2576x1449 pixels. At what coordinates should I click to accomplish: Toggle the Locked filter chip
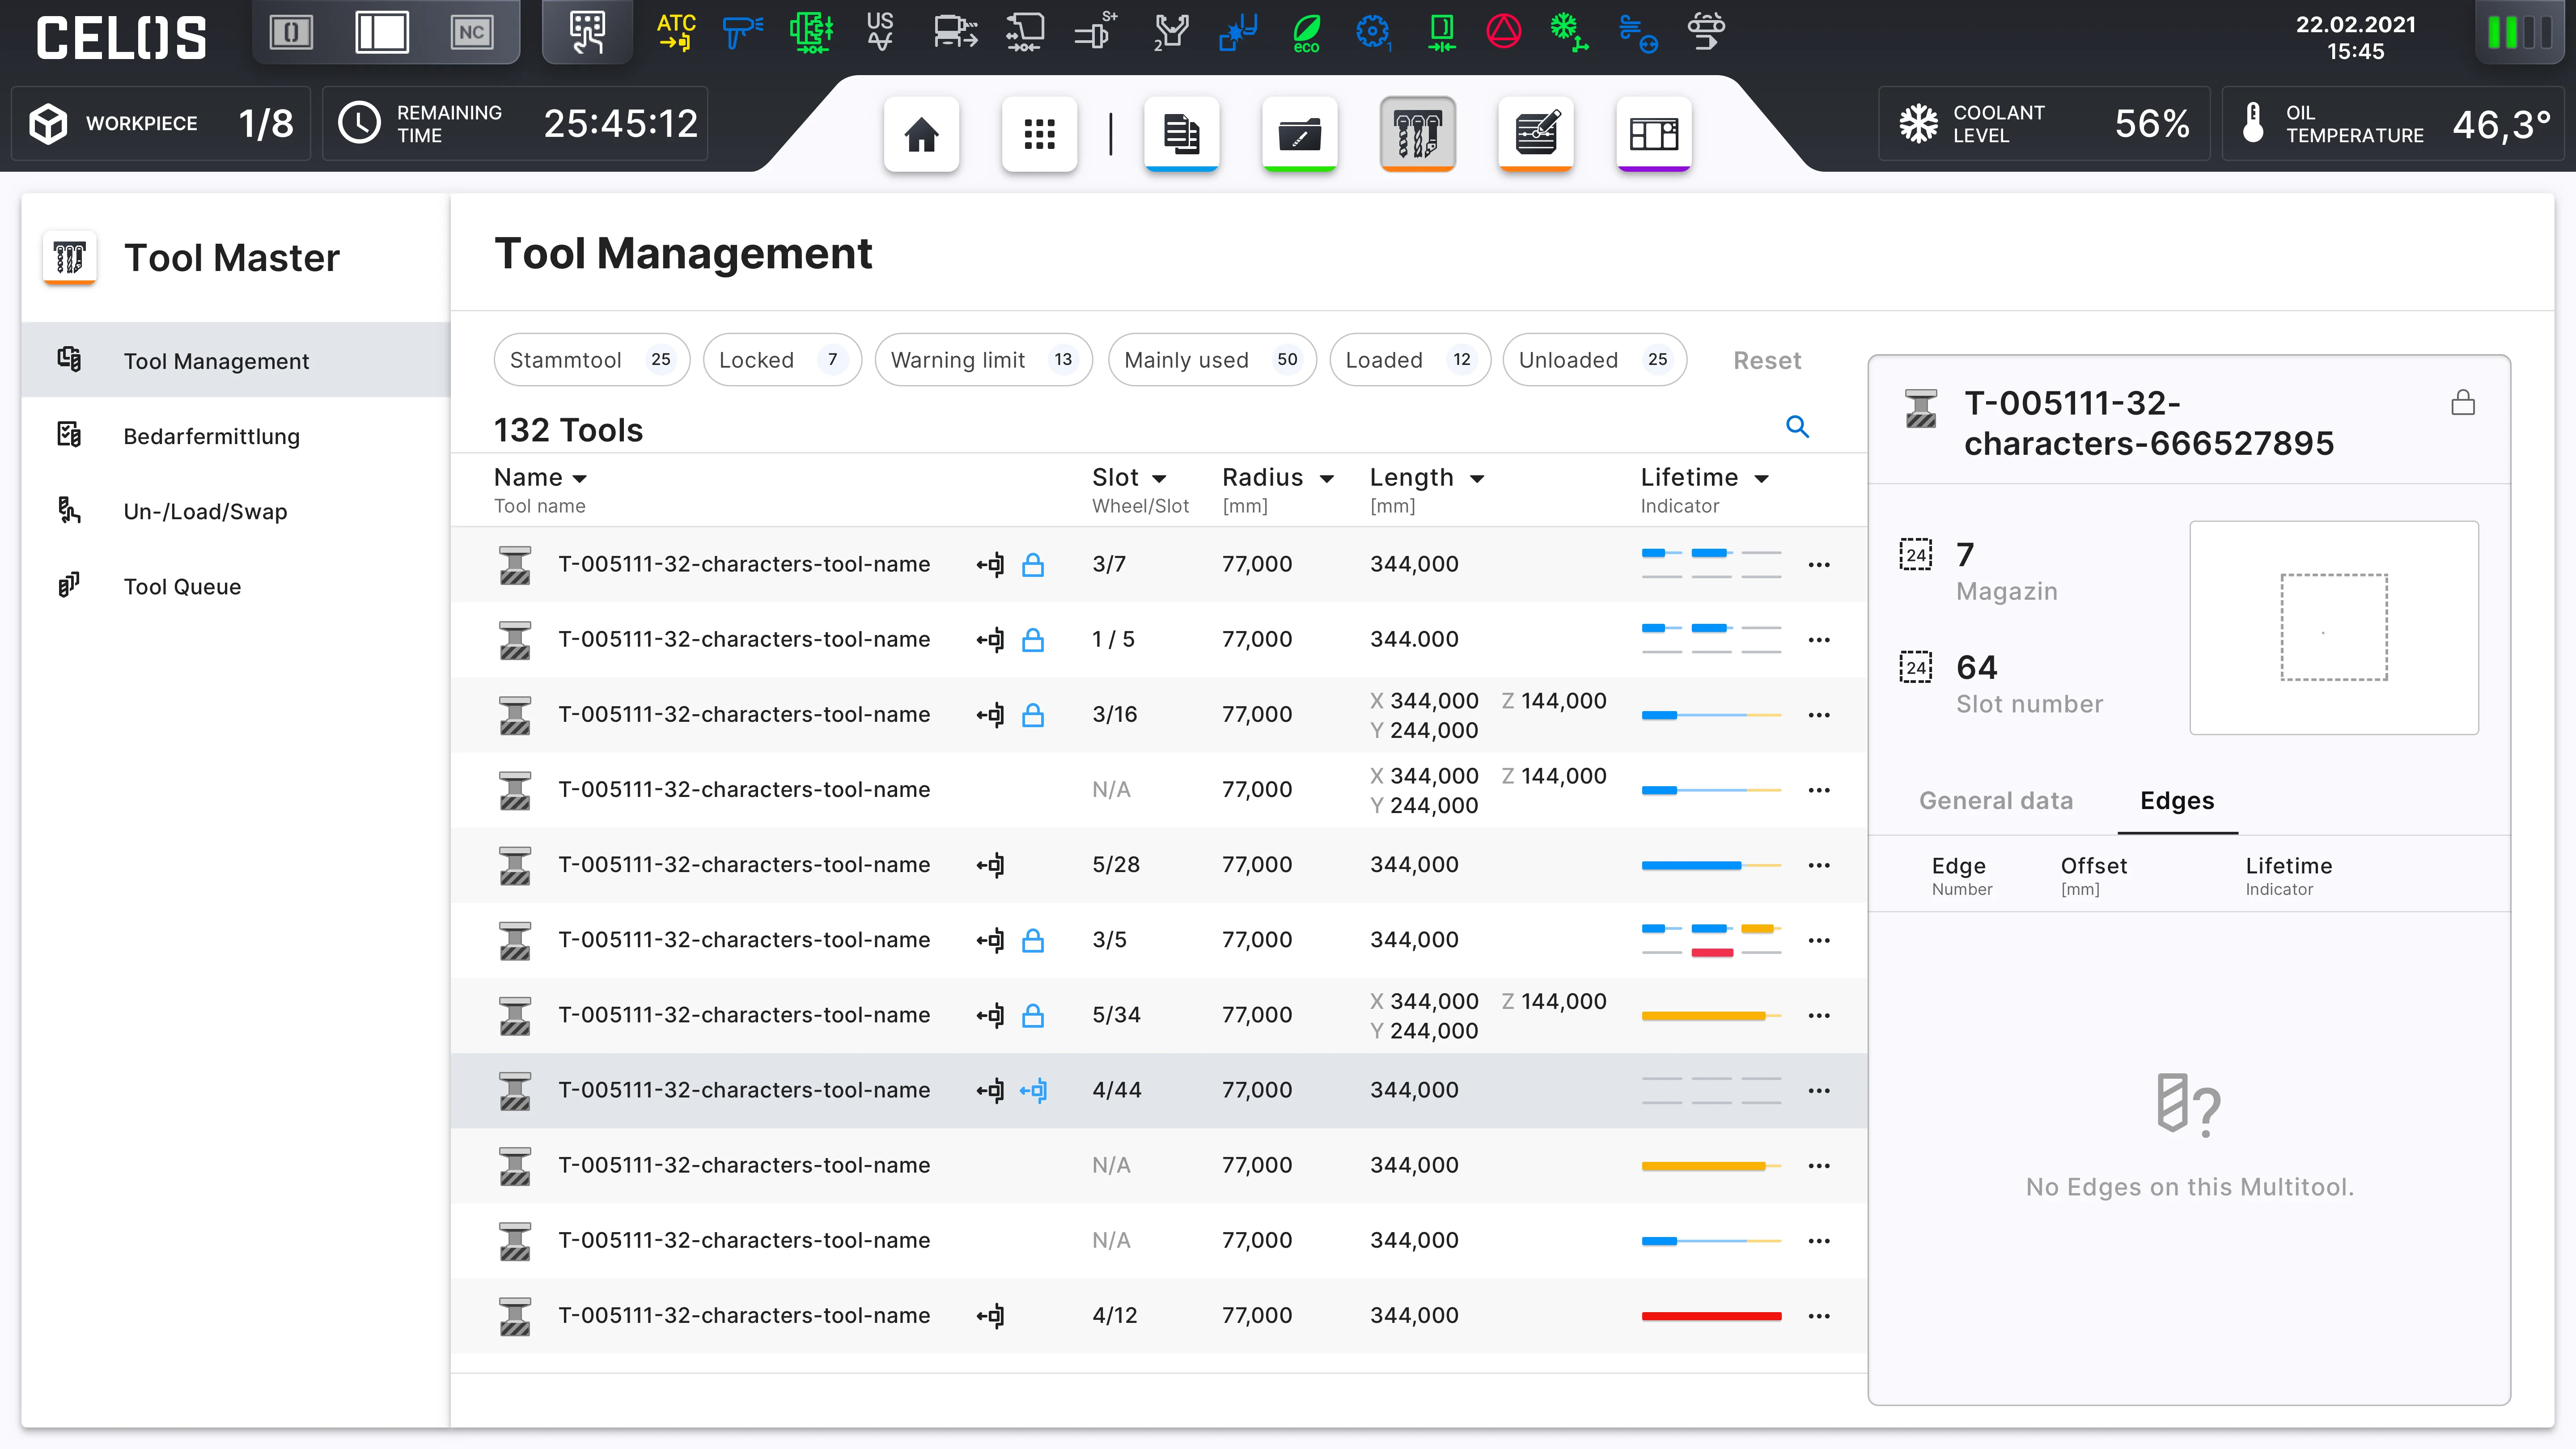pyautogui.click(x=782, y=360)
